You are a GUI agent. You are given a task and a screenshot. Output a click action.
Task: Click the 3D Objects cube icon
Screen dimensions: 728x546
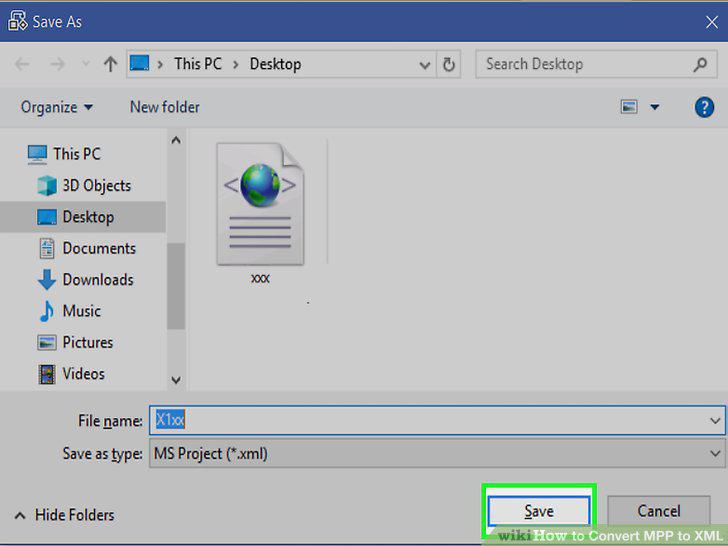point(47,186)
